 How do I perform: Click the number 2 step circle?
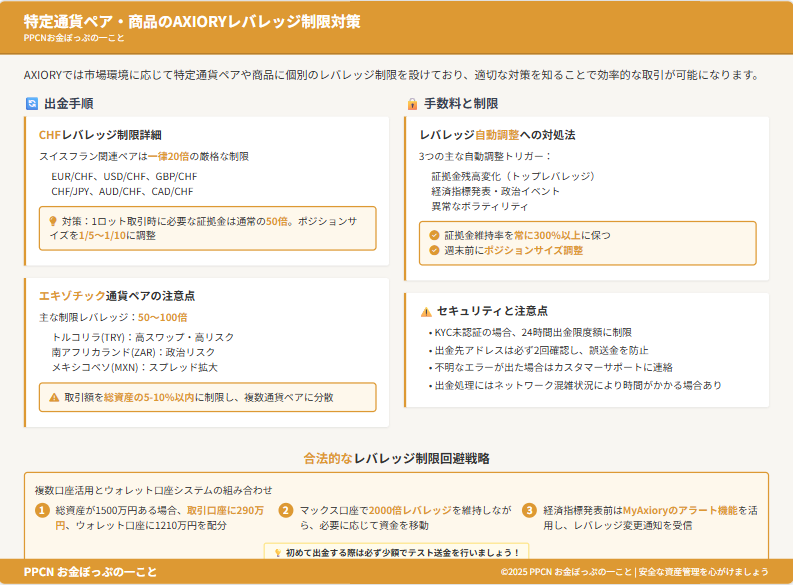(286, 510)
